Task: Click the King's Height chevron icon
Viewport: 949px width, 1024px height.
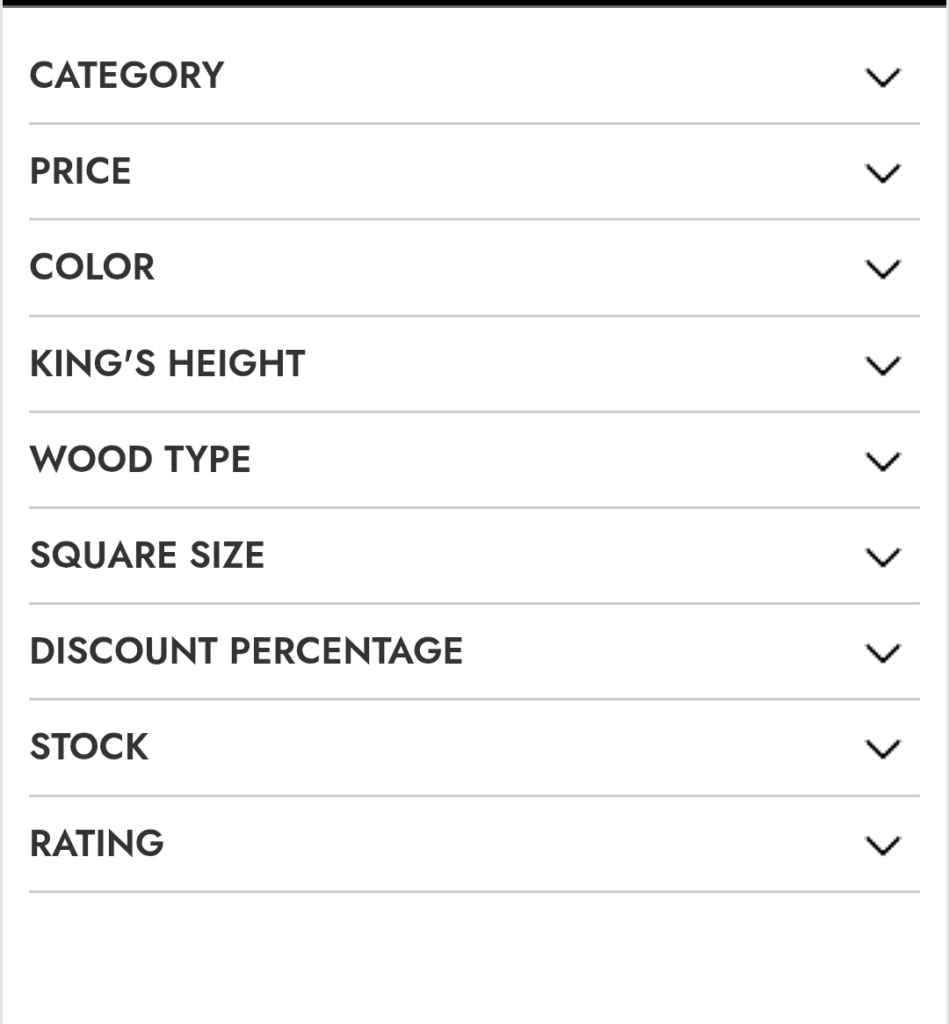Action: [882, 365]
